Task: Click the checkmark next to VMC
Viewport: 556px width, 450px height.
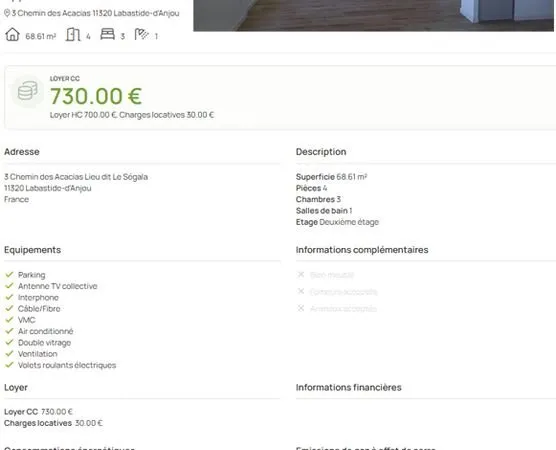Action: (10, 320)
